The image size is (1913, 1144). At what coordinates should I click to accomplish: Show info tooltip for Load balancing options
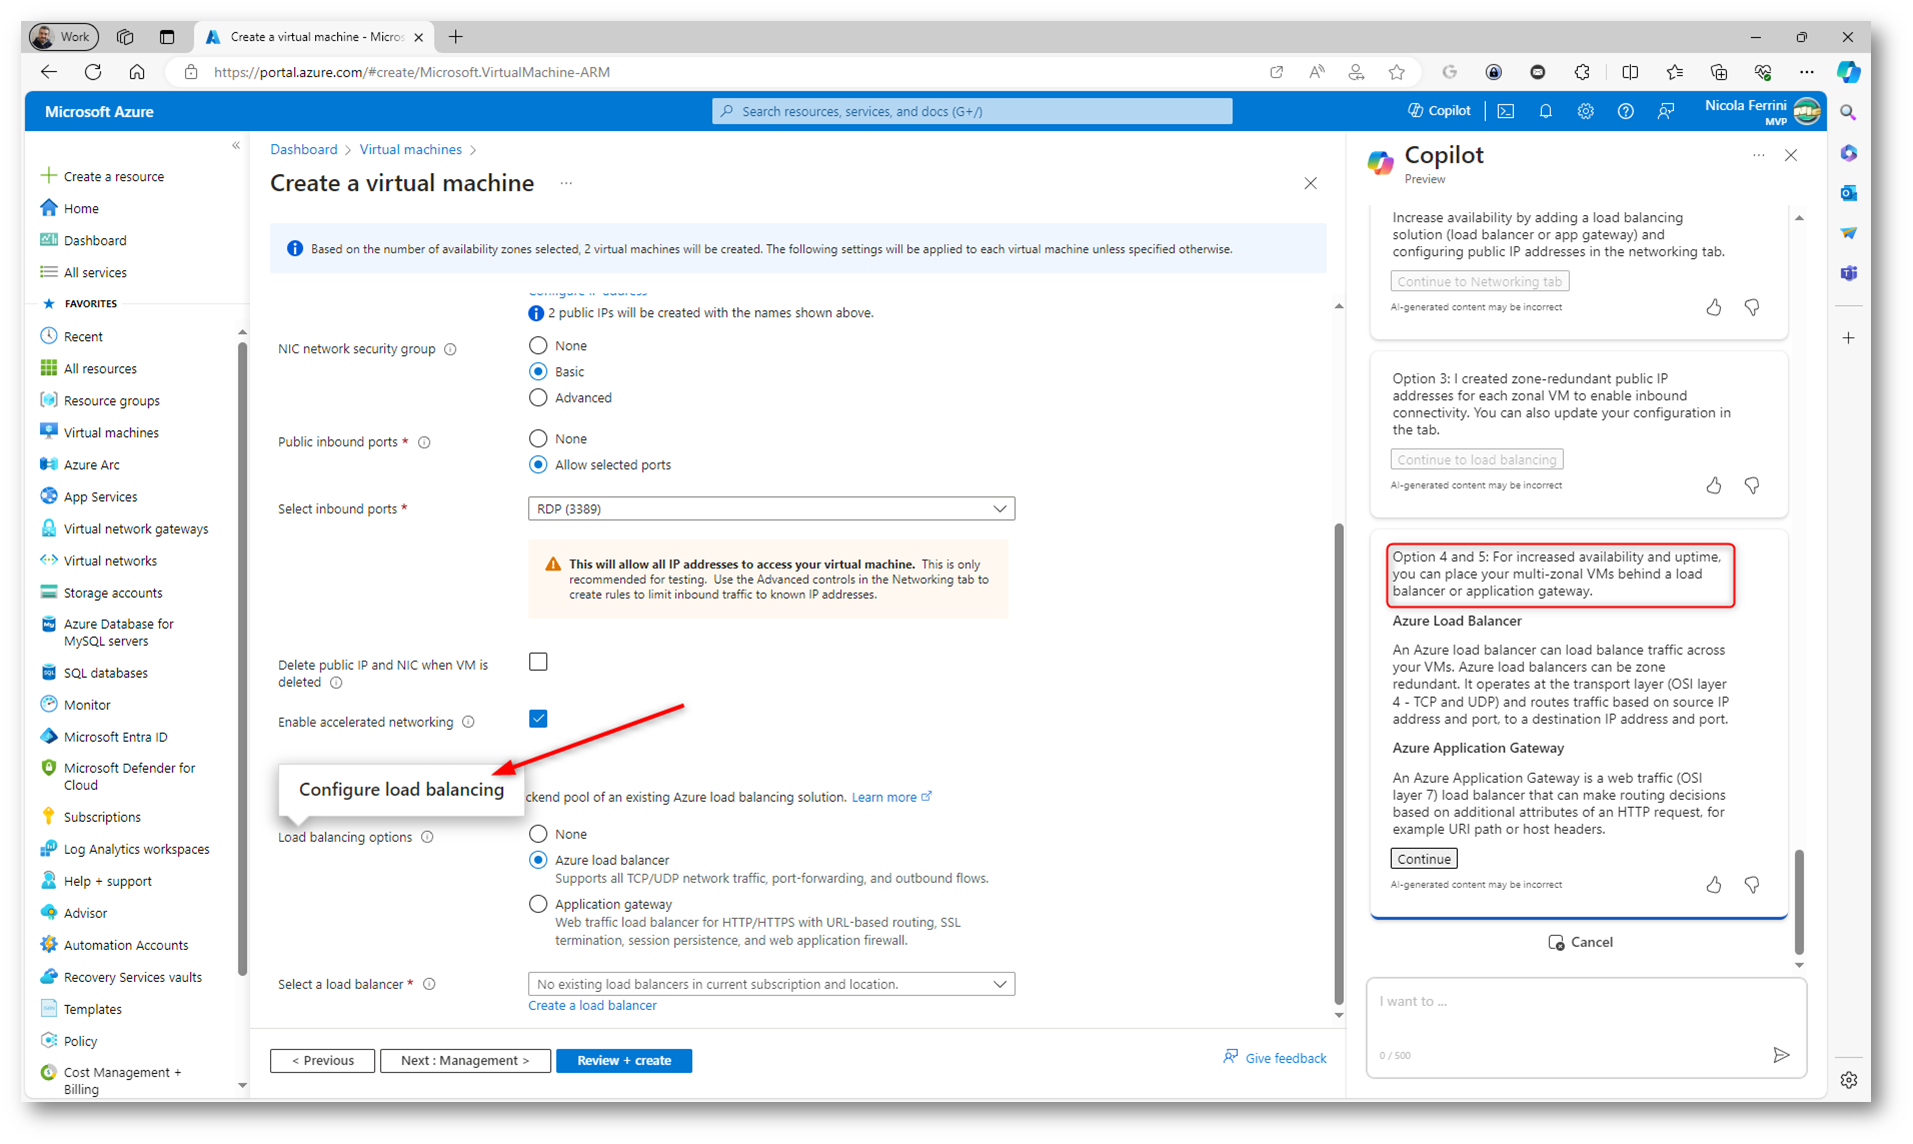tap(427, 837)
